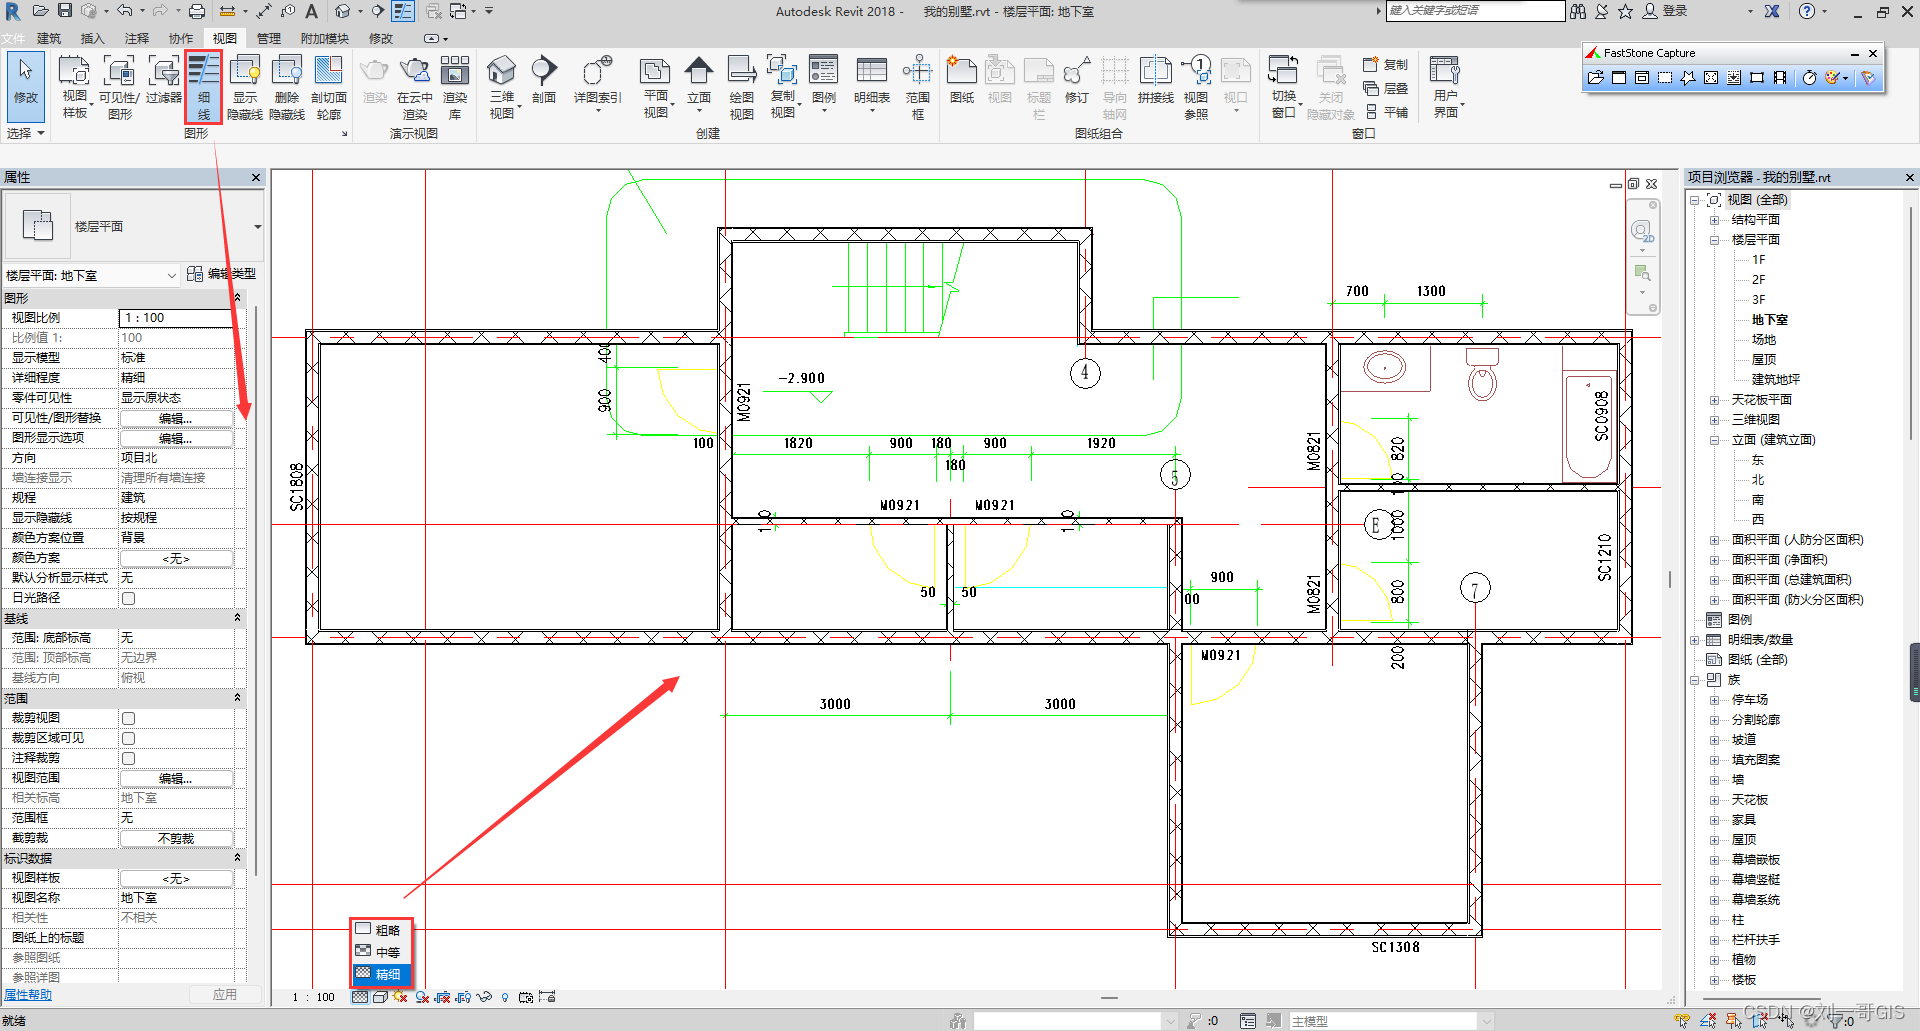The height and width of the screenshot is (1031, 1920).
Task: Create a 绘图视图 drafting view
Action: click(741, 87)
